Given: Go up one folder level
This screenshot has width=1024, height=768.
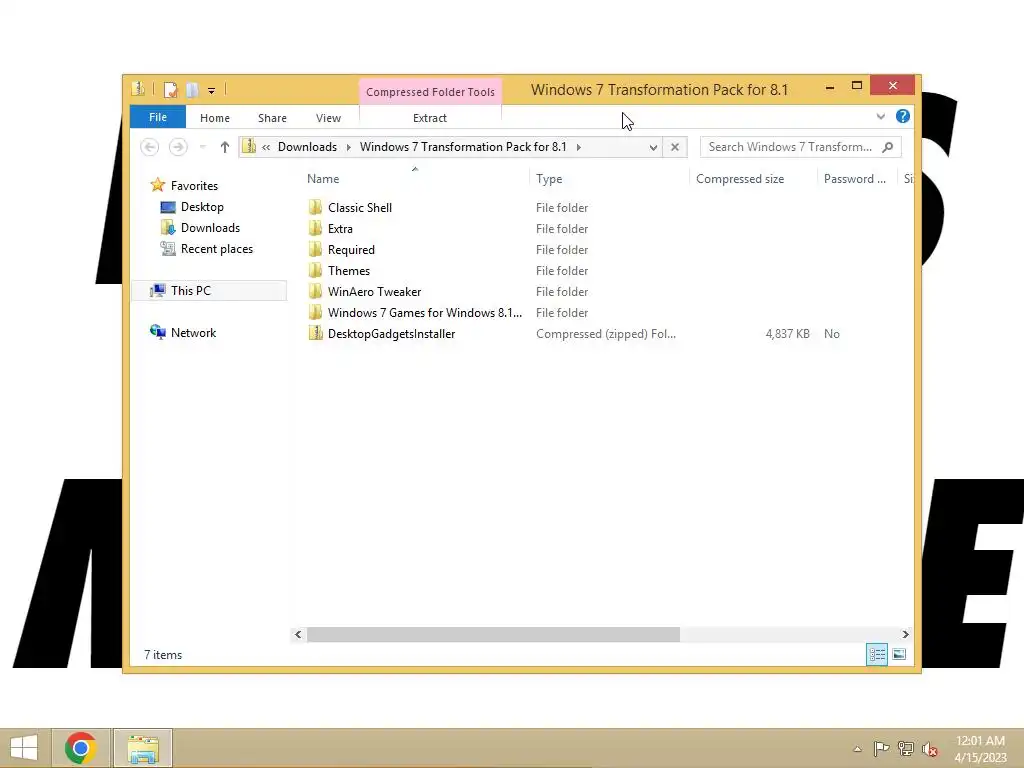Looking at the screenshot, I should click(x=225, y=147).
